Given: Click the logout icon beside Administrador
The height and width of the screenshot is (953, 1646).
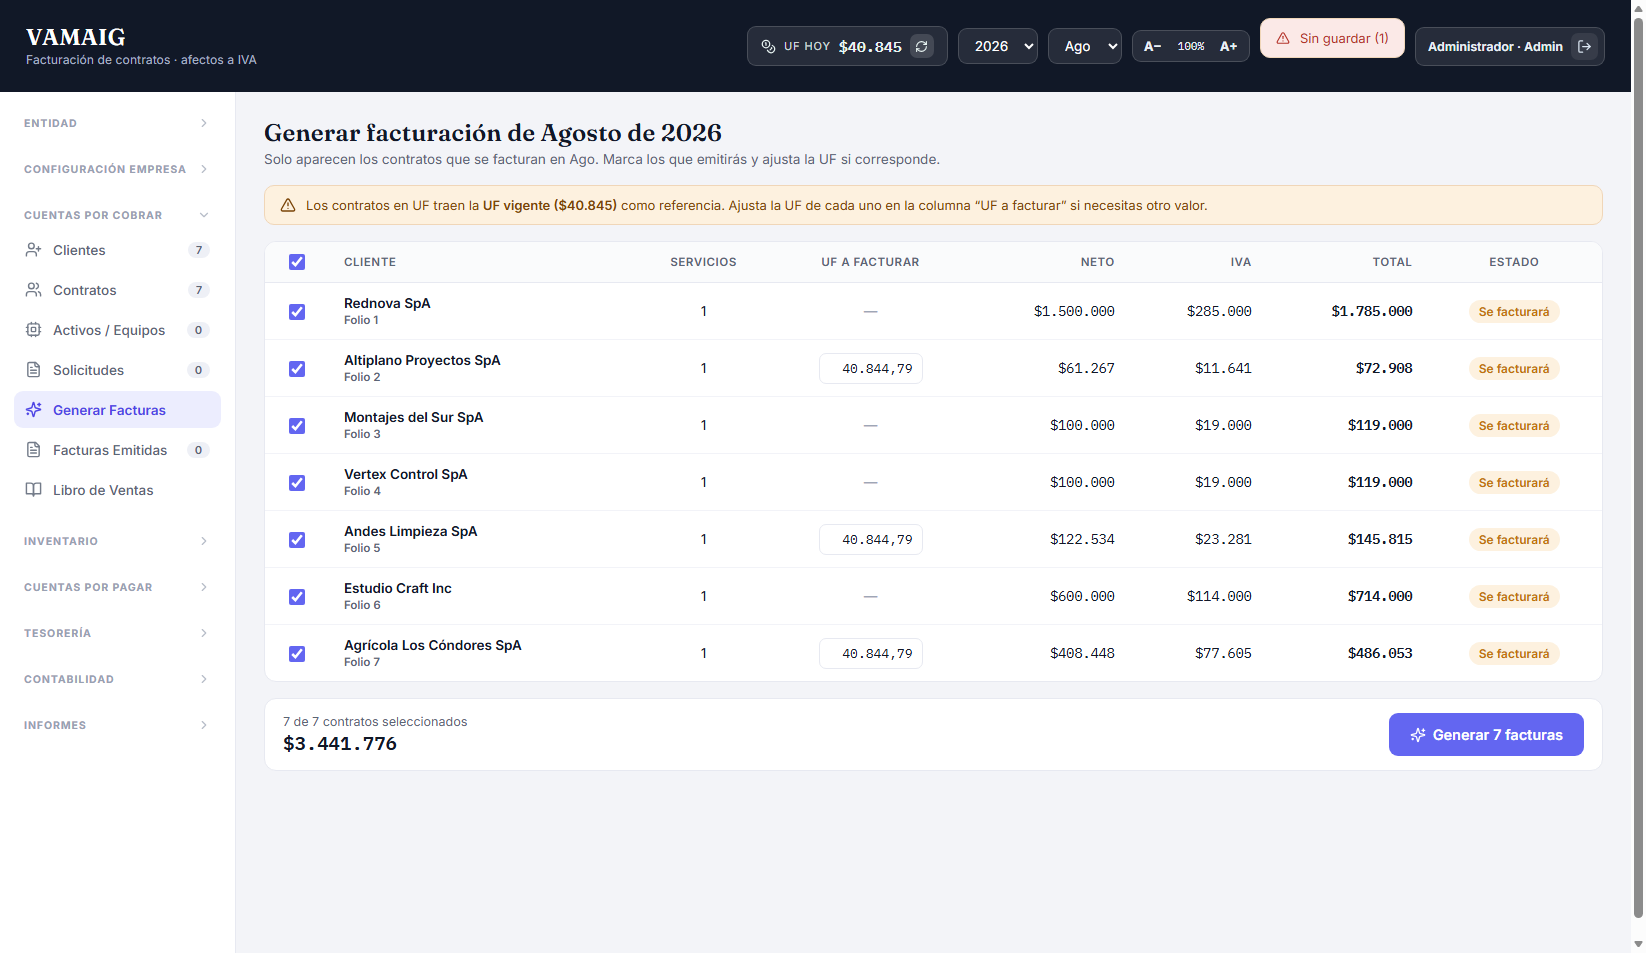Looking at the screenshot, I should [x=1584, y=46].
